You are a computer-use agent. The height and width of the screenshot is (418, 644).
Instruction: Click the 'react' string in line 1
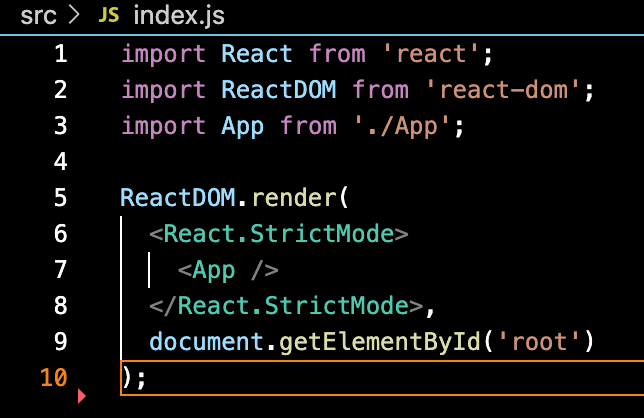pos(431,54)
